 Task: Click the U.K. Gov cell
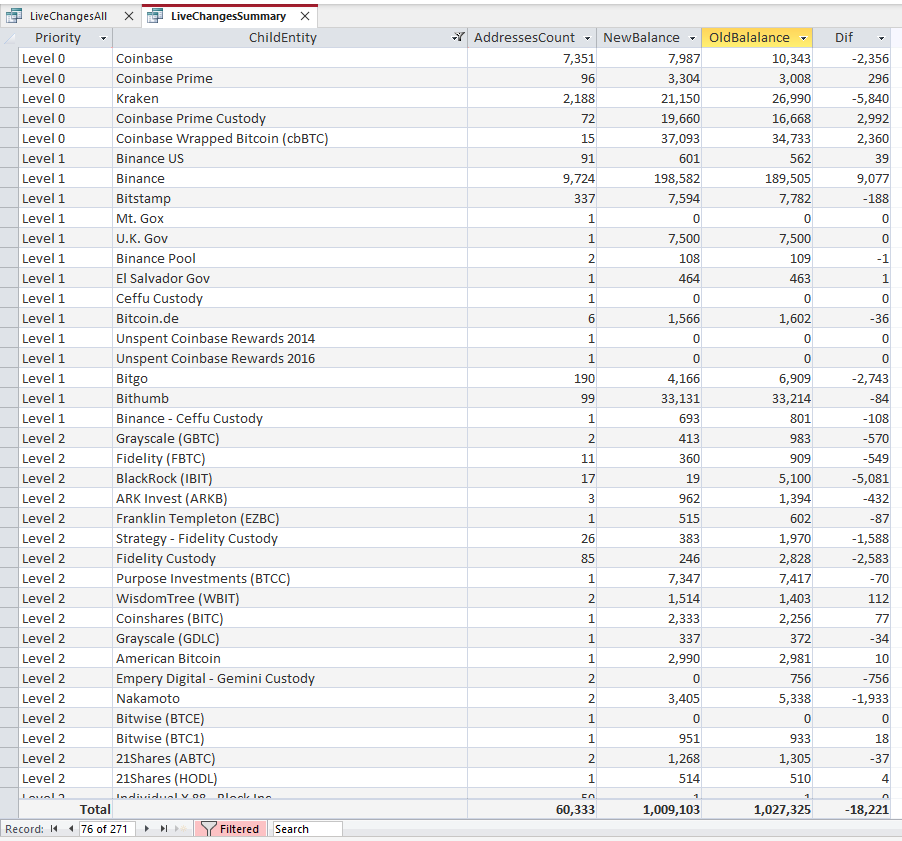pos(290,238)
